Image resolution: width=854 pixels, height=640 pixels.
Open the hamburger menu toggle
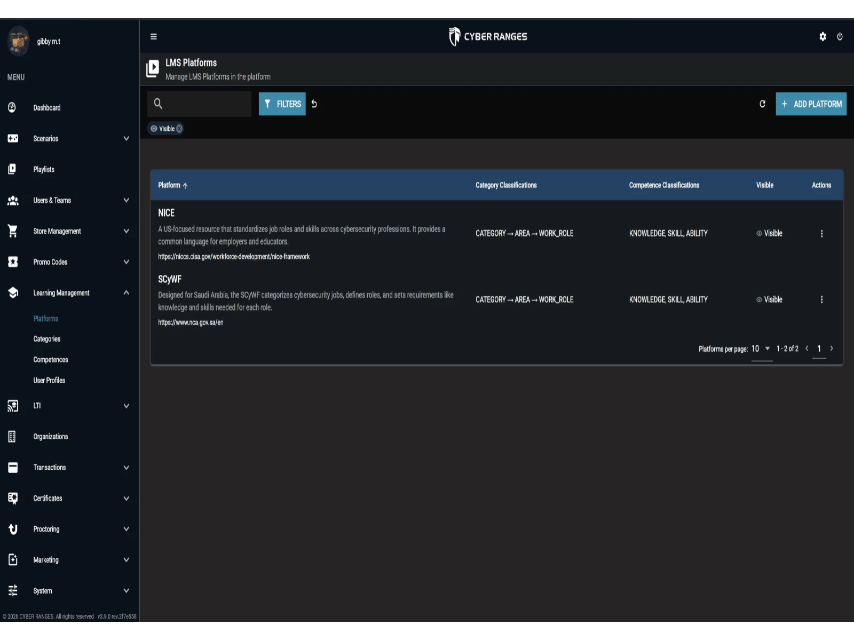tap(154, 36)
